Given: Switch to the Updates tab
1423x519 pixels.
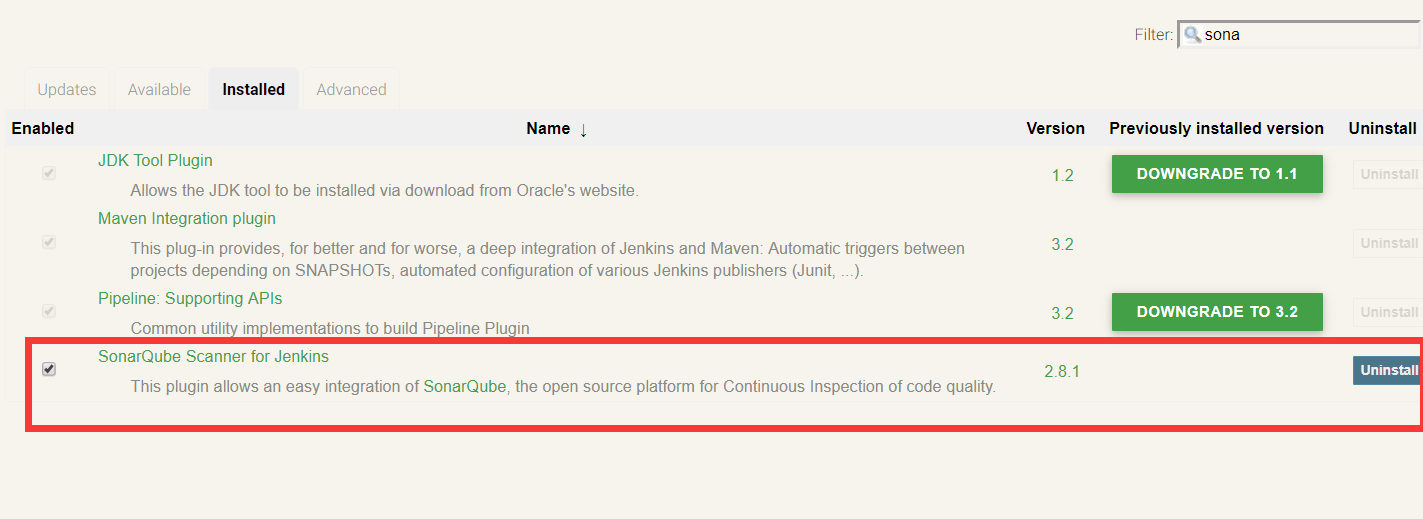Looking at the screenshot, I should (67, 90).
